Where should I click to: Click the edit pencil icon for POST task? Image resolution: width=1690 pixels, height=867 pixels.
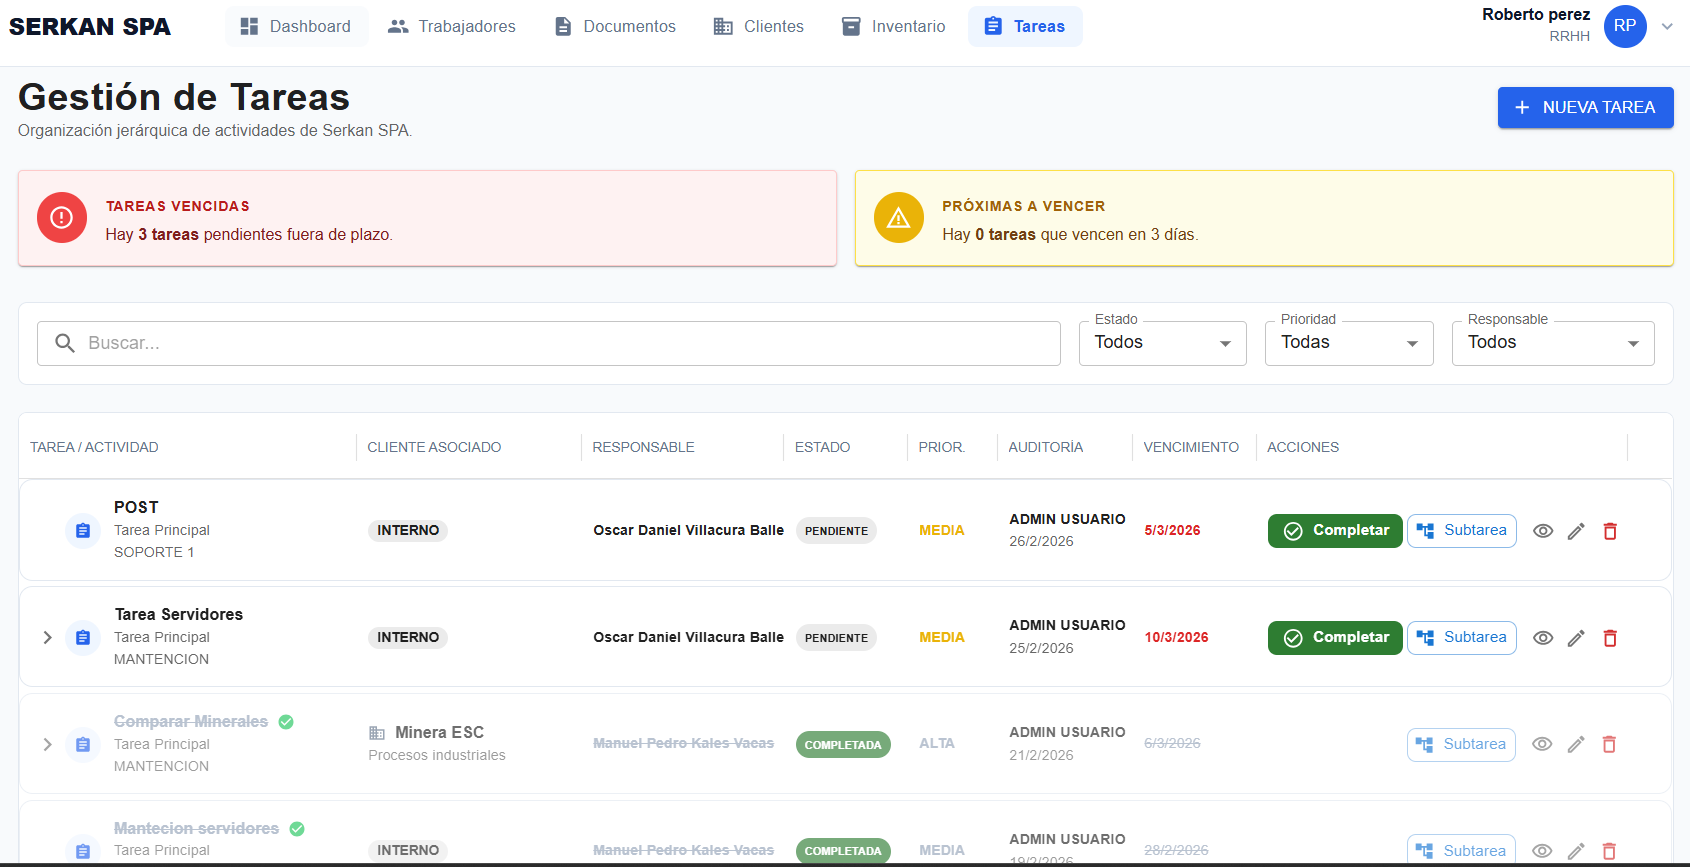tap(1576, 531)
